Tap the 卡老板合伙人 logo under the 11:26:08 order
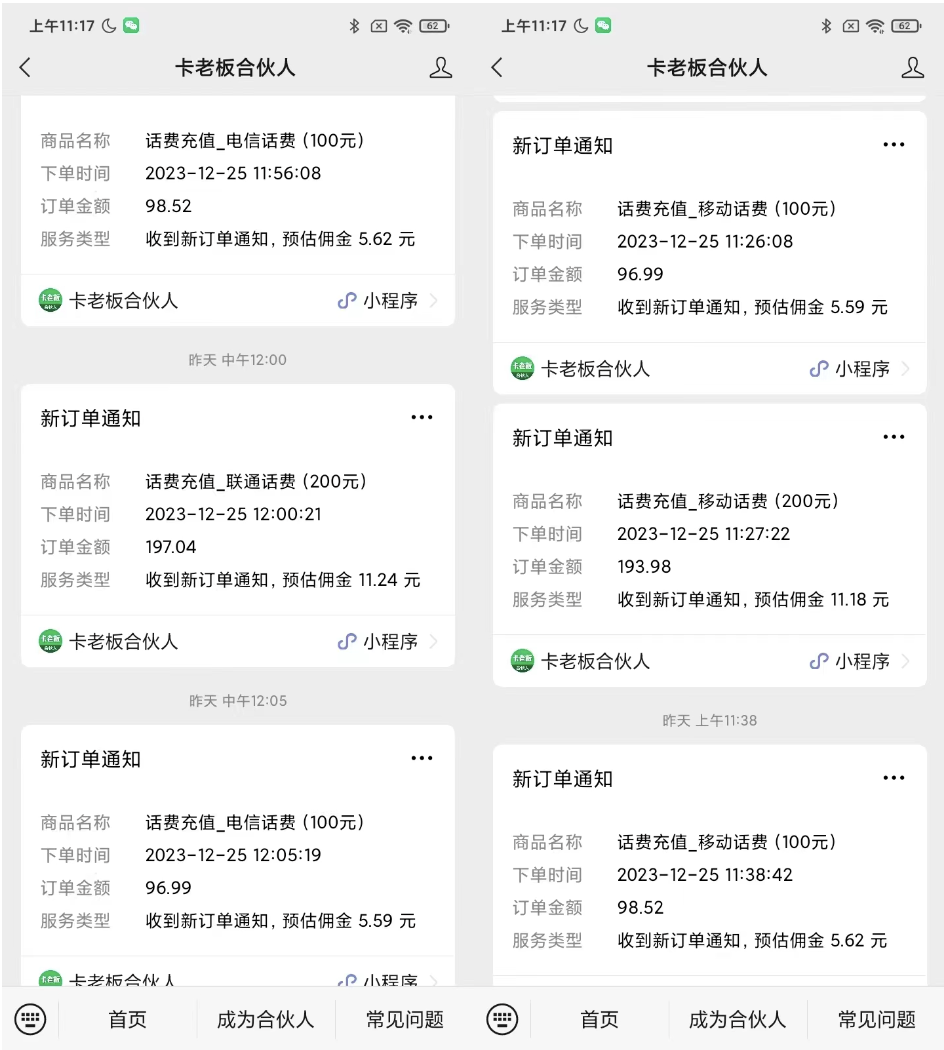 (x=522, y=368)
